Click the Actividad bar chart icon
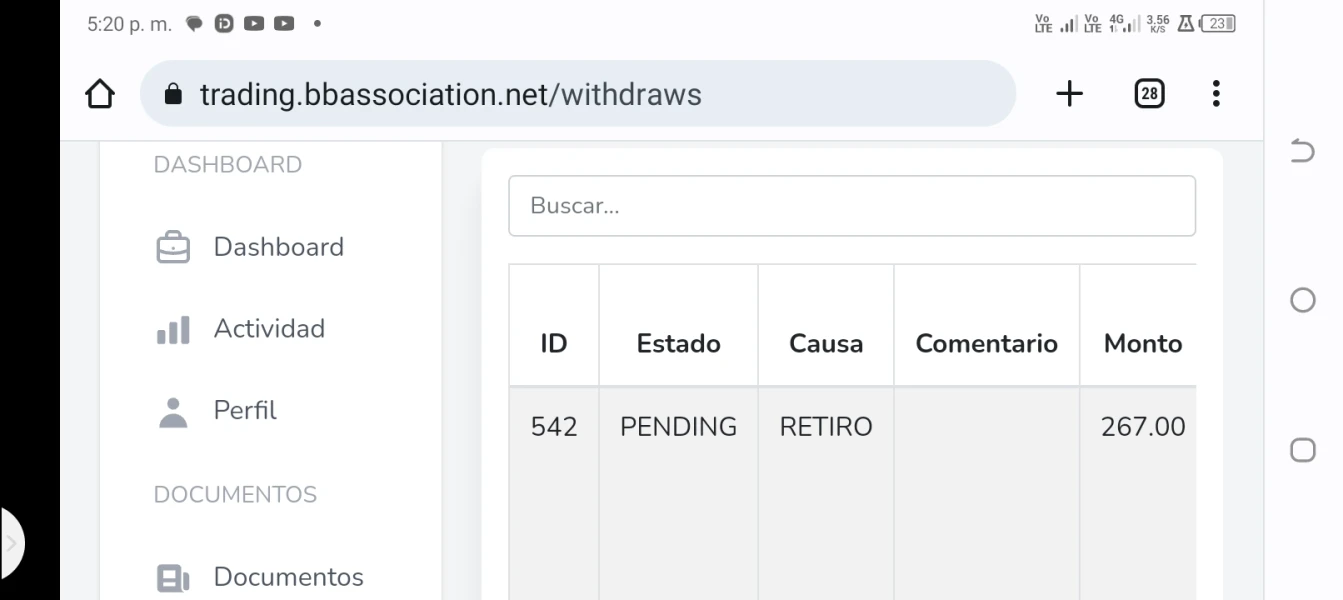The width and height of the screenshot is (1343, 600). coord(173,329)
